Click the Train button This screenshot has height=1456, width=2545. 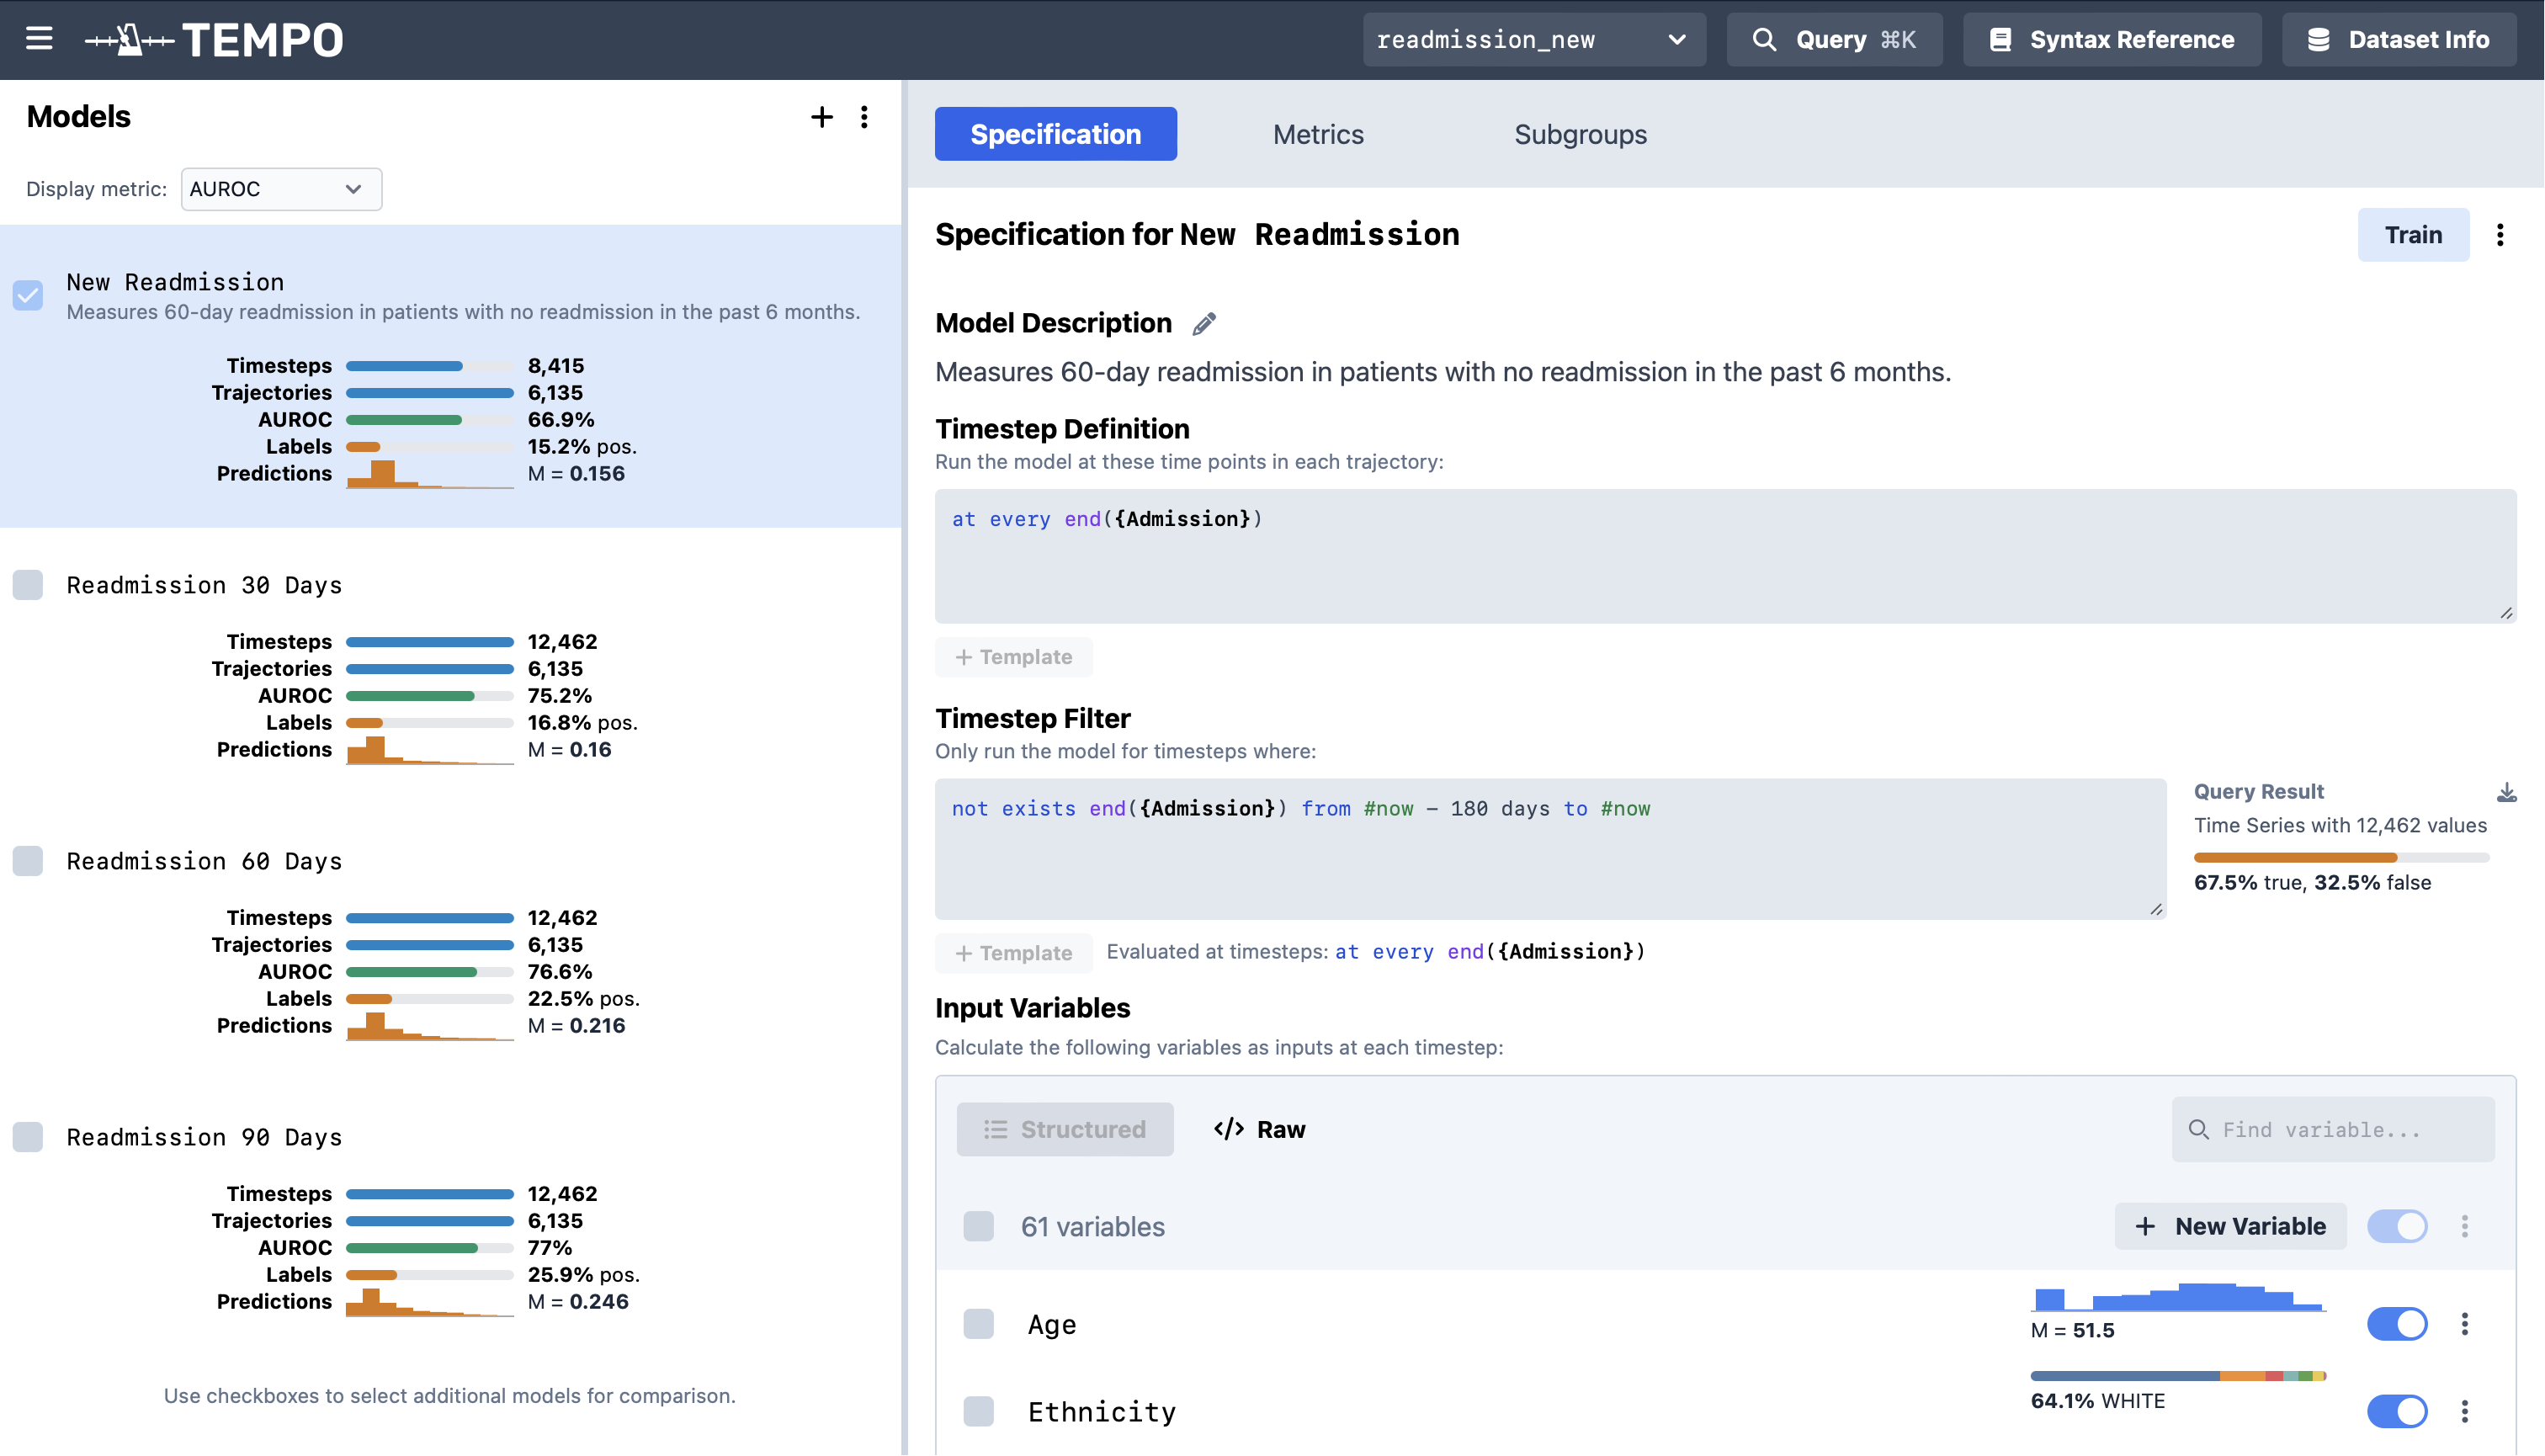pos(2412,235)
